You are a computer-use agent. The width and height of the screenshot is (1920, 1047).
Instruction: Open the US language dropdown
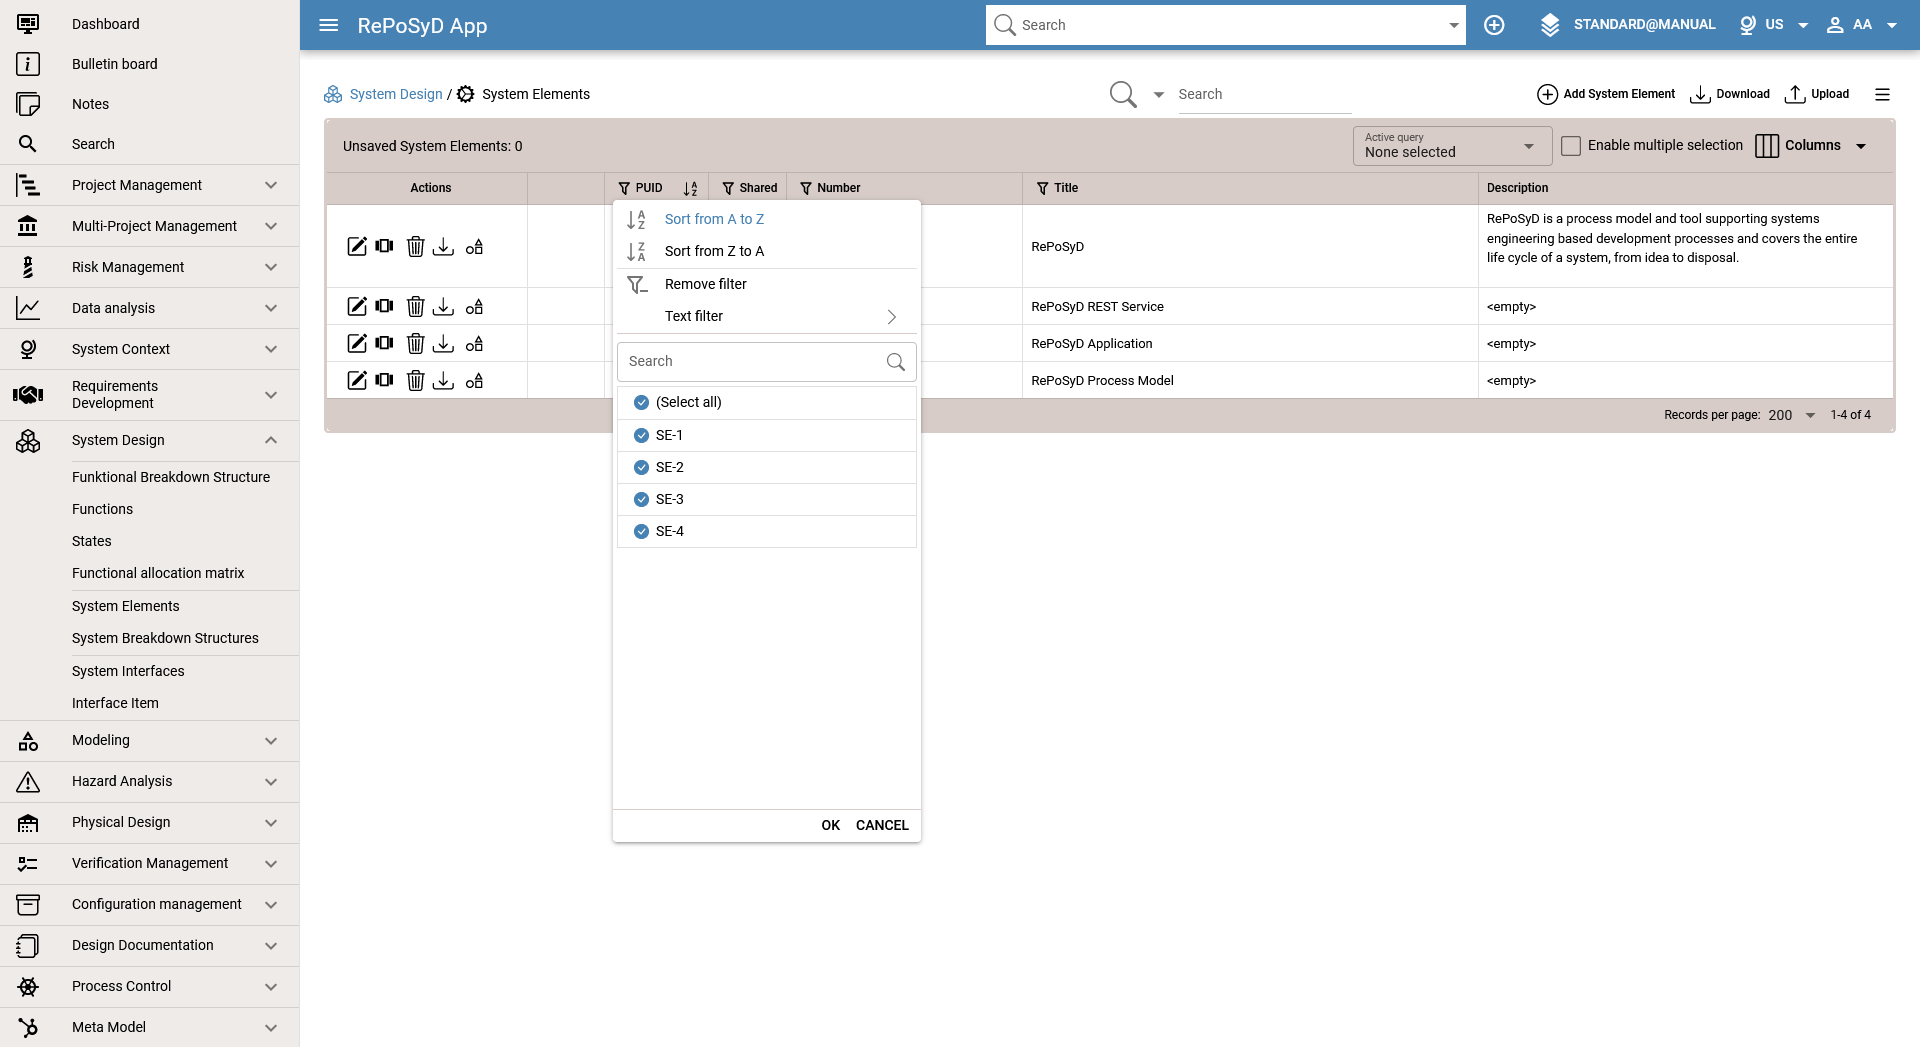1803,25
